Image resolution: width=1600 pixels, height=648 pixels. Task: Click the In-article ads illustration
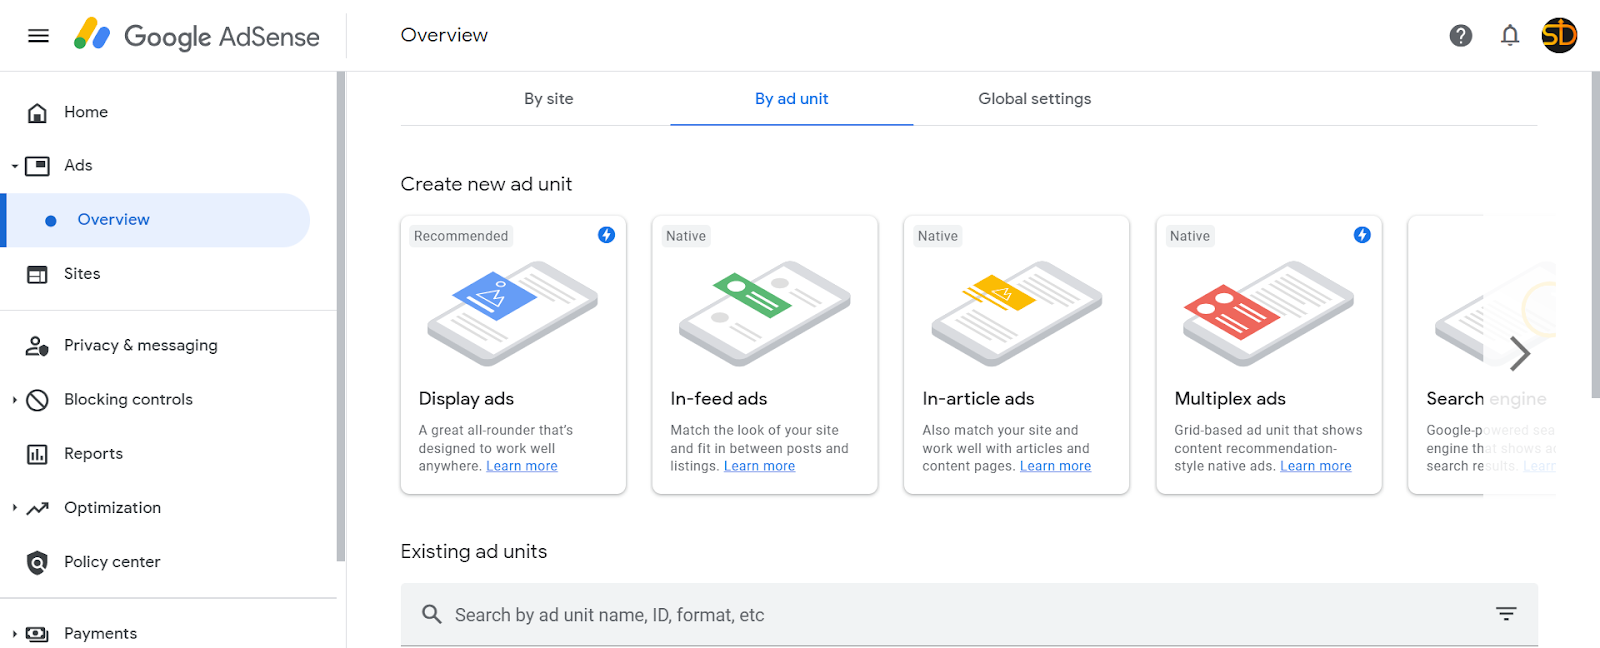tap(1017, 313)
